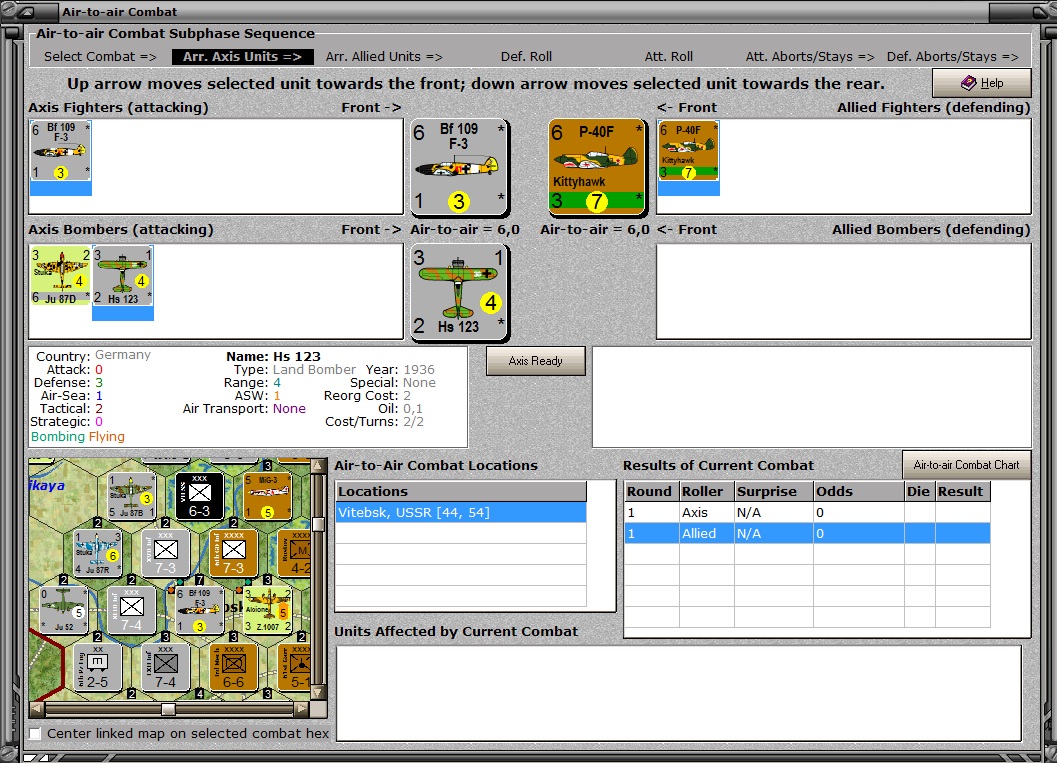Click the horizontal map scrollbar thumb
Viewport: 1057px width, 763px height.
(x=169, y=709)
